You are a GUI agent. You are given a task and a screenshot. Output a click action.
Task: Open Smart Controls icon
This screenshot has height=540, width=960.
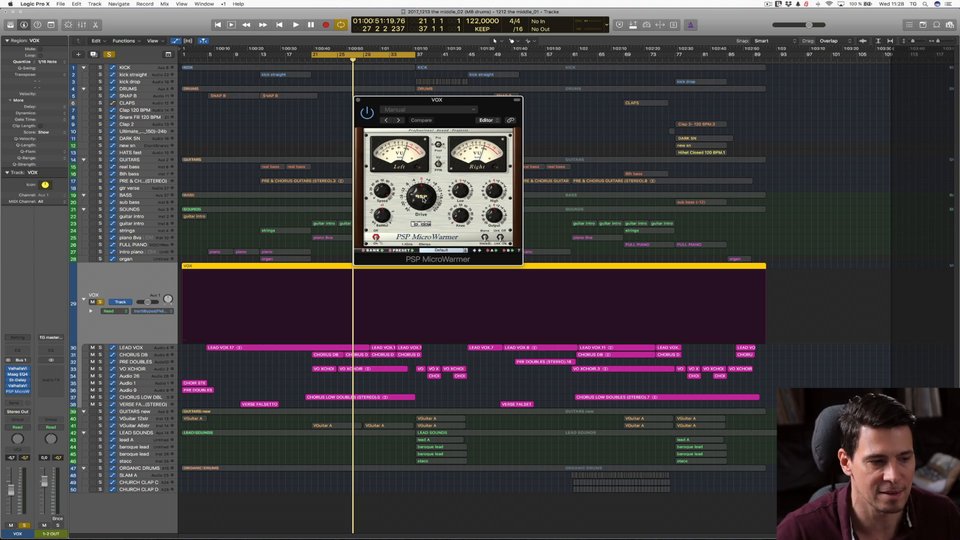click(x=68, y=25)
